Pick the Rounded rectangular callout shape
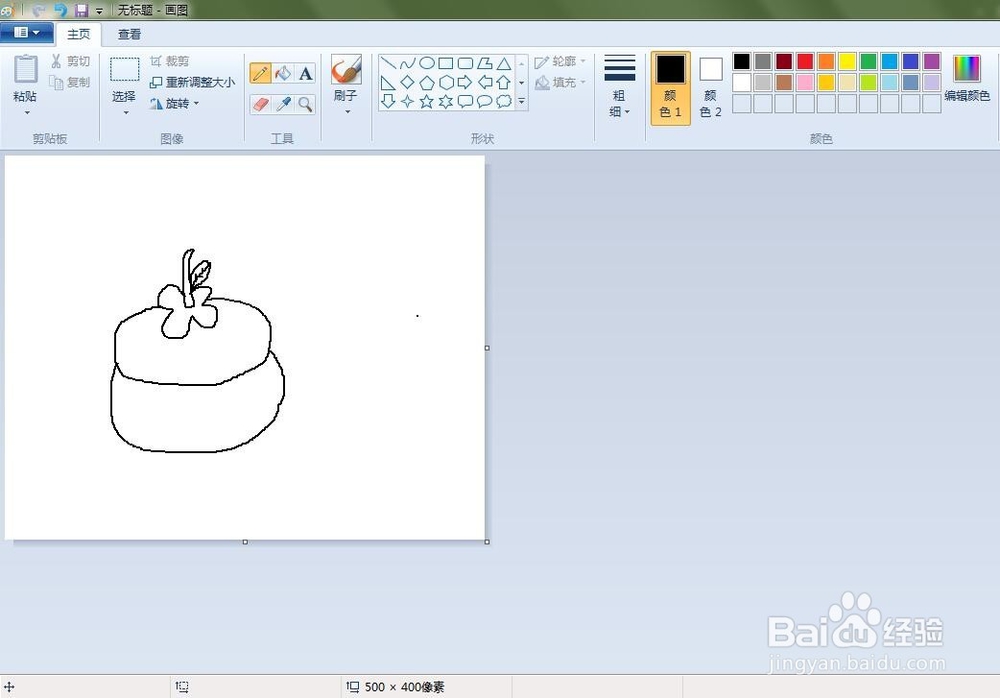This screenshot has width=1000, height=698. coord(466,101)
